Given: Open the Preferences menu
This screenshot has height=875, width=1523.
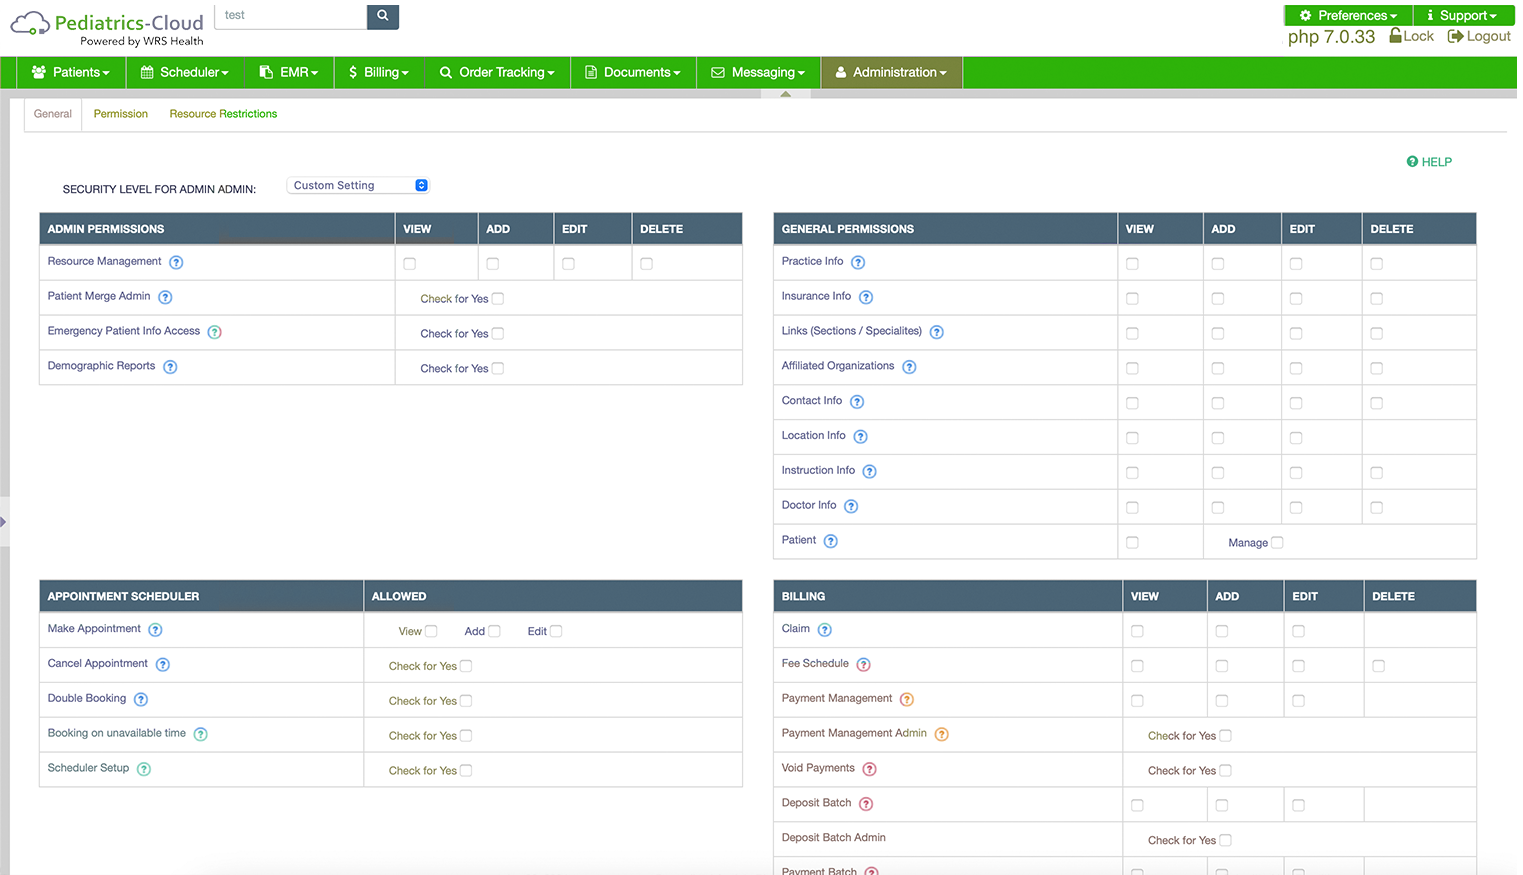Looking at the screenshot, I should coord(1347,15).
